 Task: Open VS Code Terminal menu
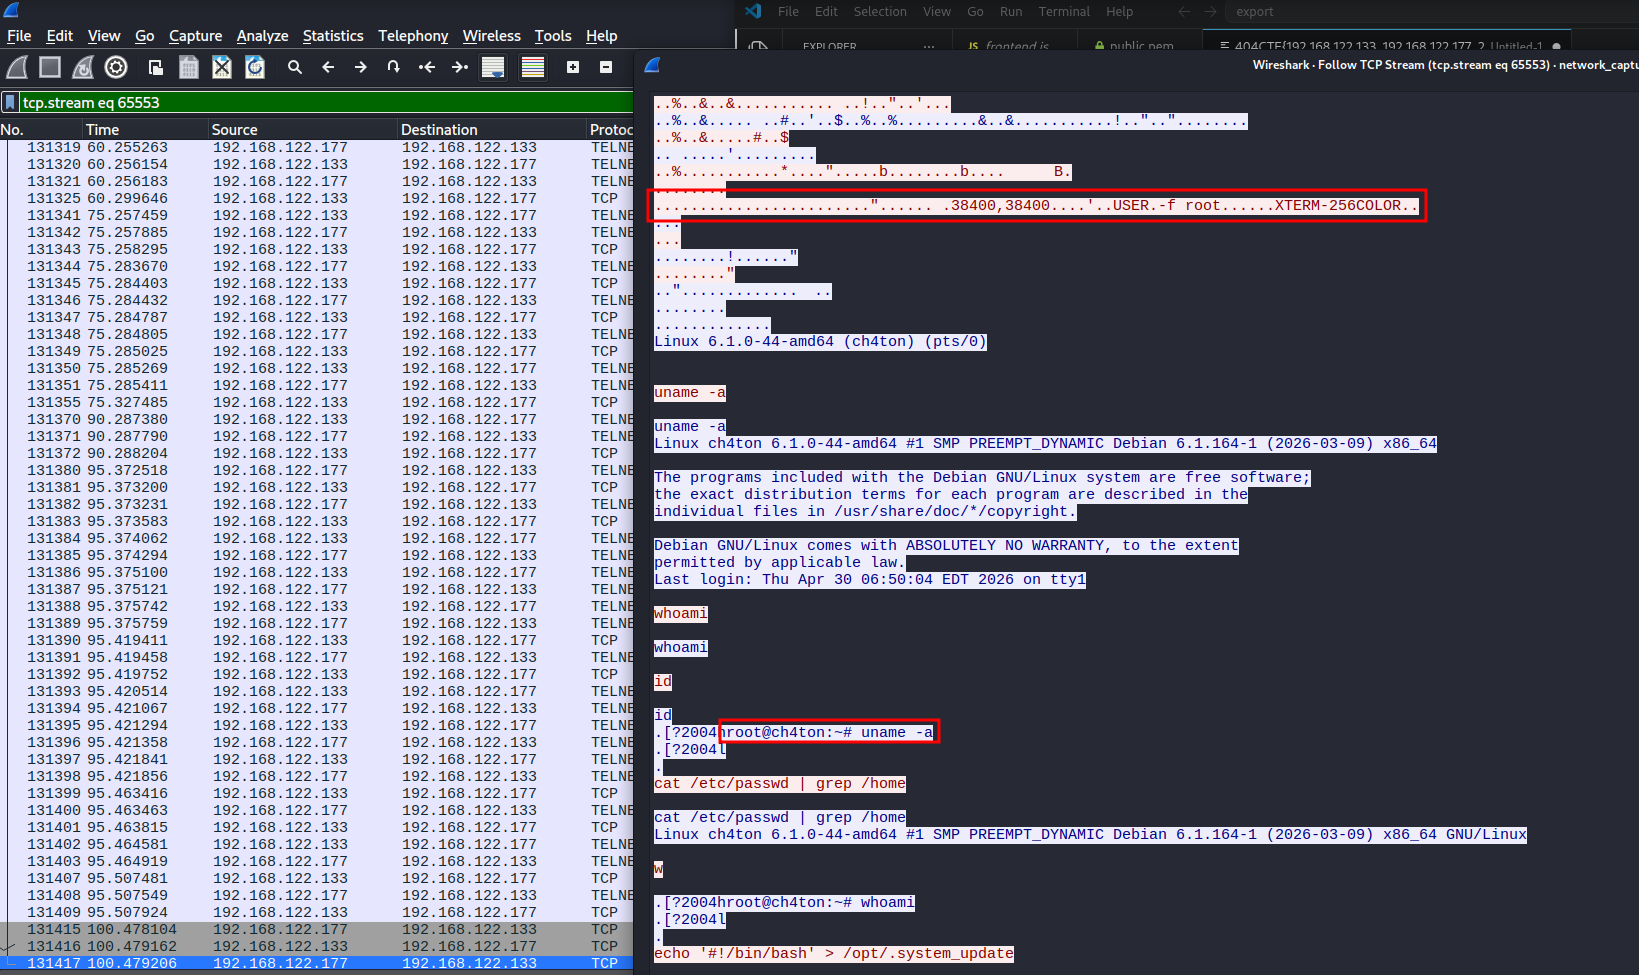coord(1064,12)
